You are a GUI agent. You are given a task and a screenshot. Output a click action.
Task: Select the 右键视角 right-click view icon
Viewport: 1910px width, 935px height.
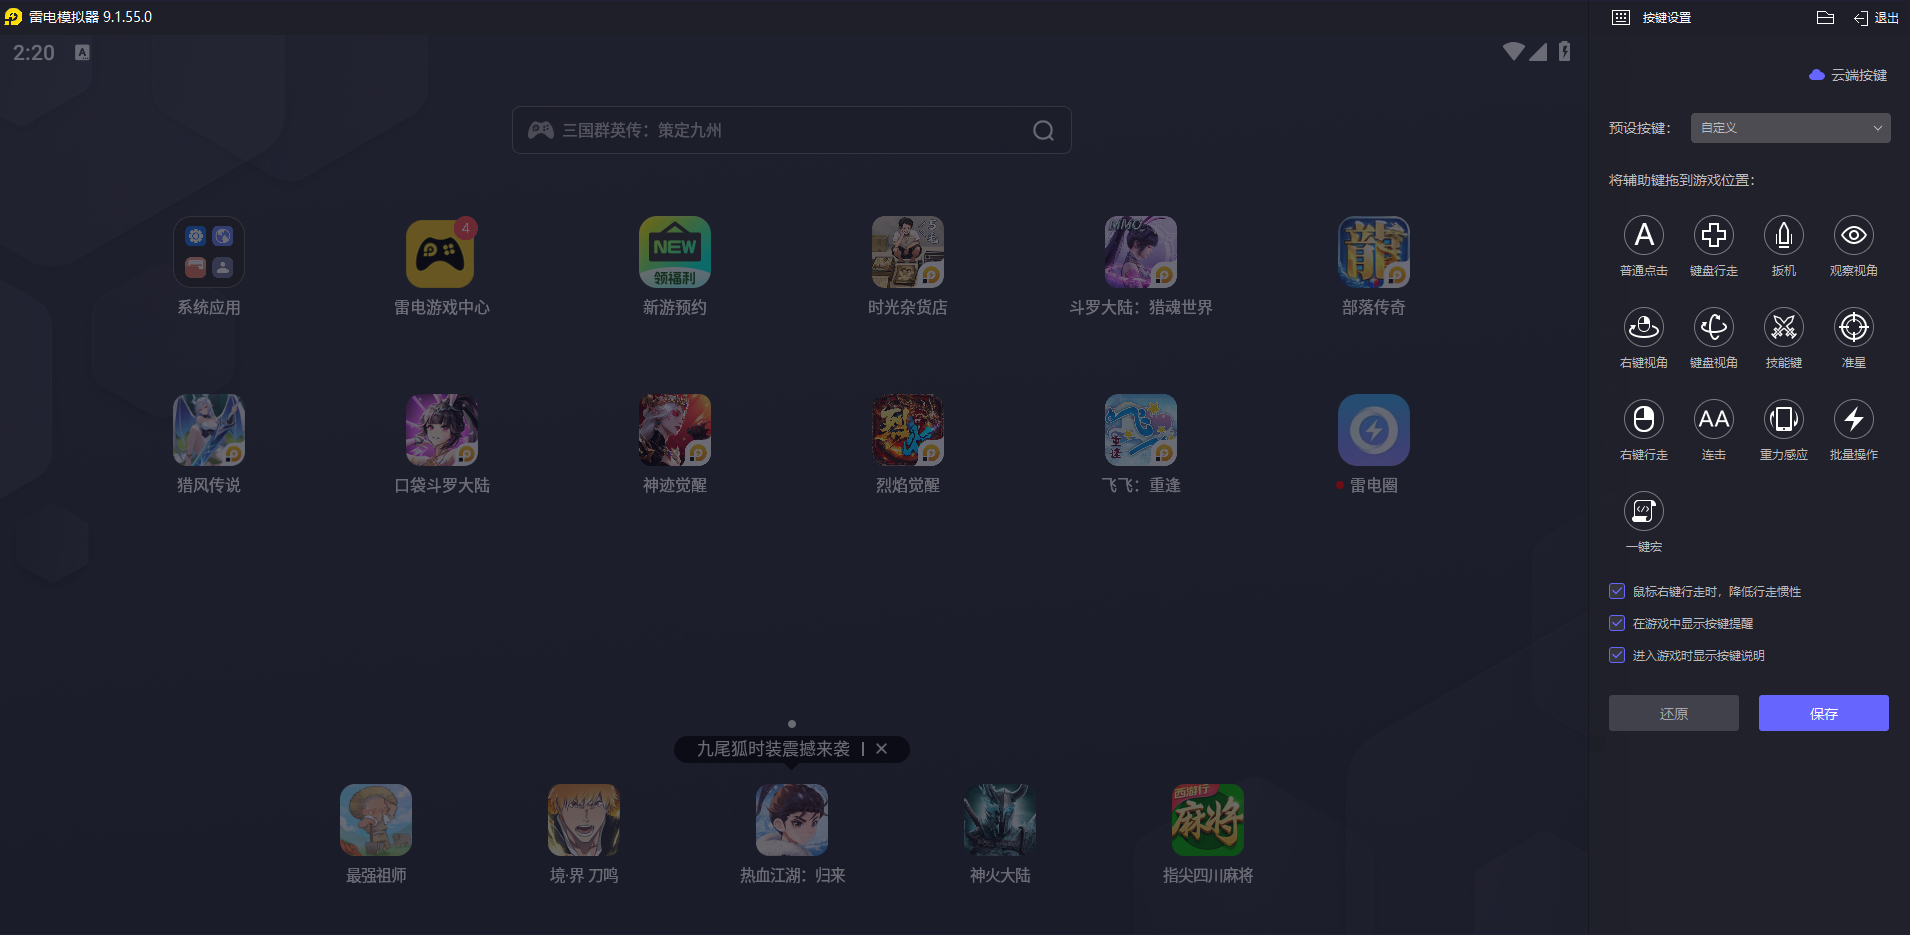pos(1644,328)
